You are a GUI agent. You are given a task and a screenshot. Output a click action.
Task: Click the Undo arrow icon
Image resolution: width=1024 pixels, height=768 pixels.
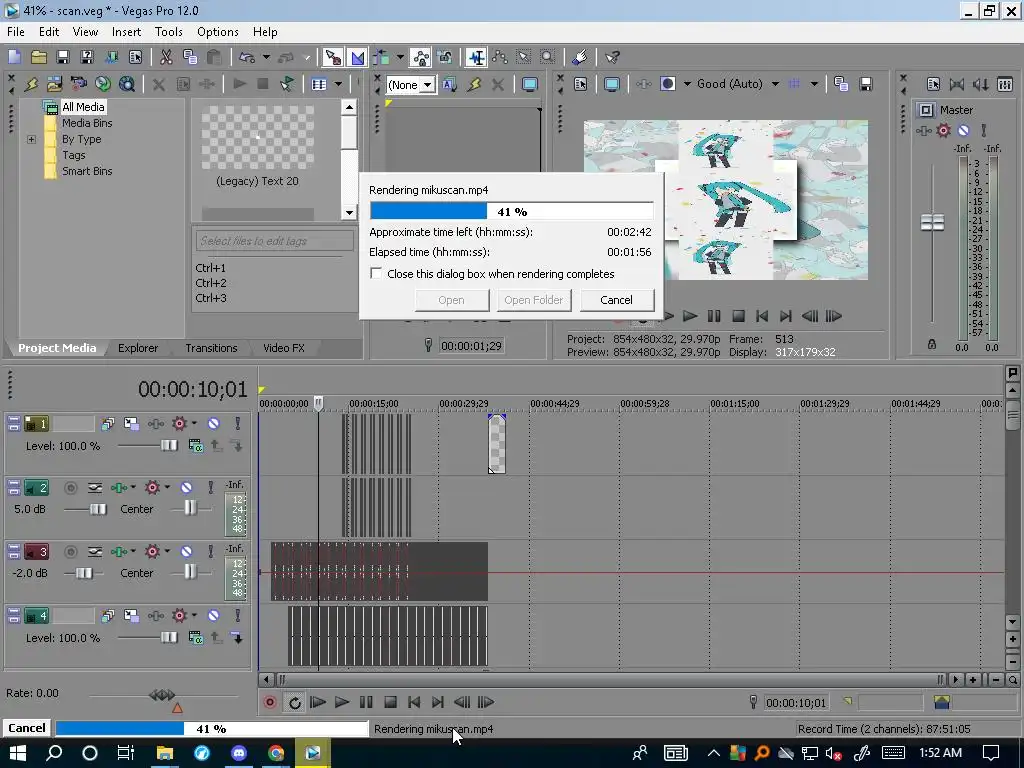click(247, 57)
